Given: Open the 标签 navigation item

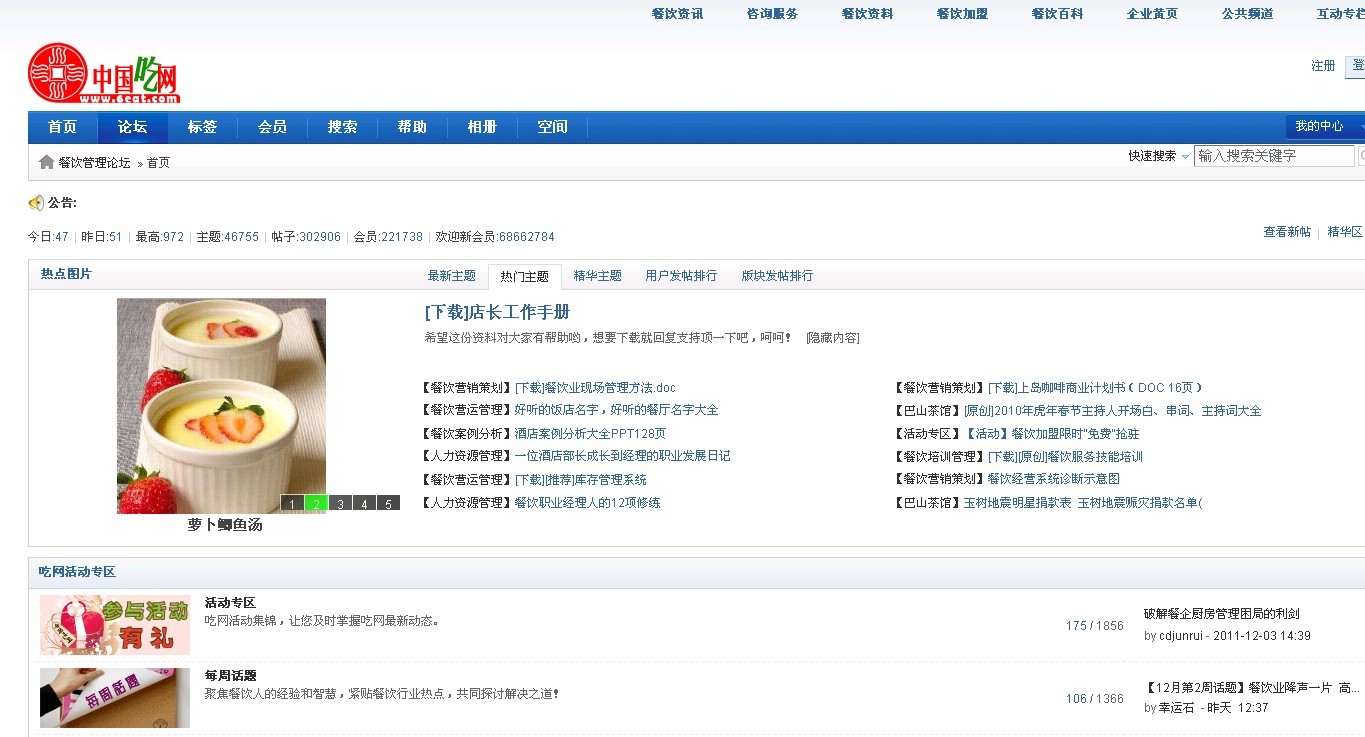Looking at the screenshot, I should 202,127.
